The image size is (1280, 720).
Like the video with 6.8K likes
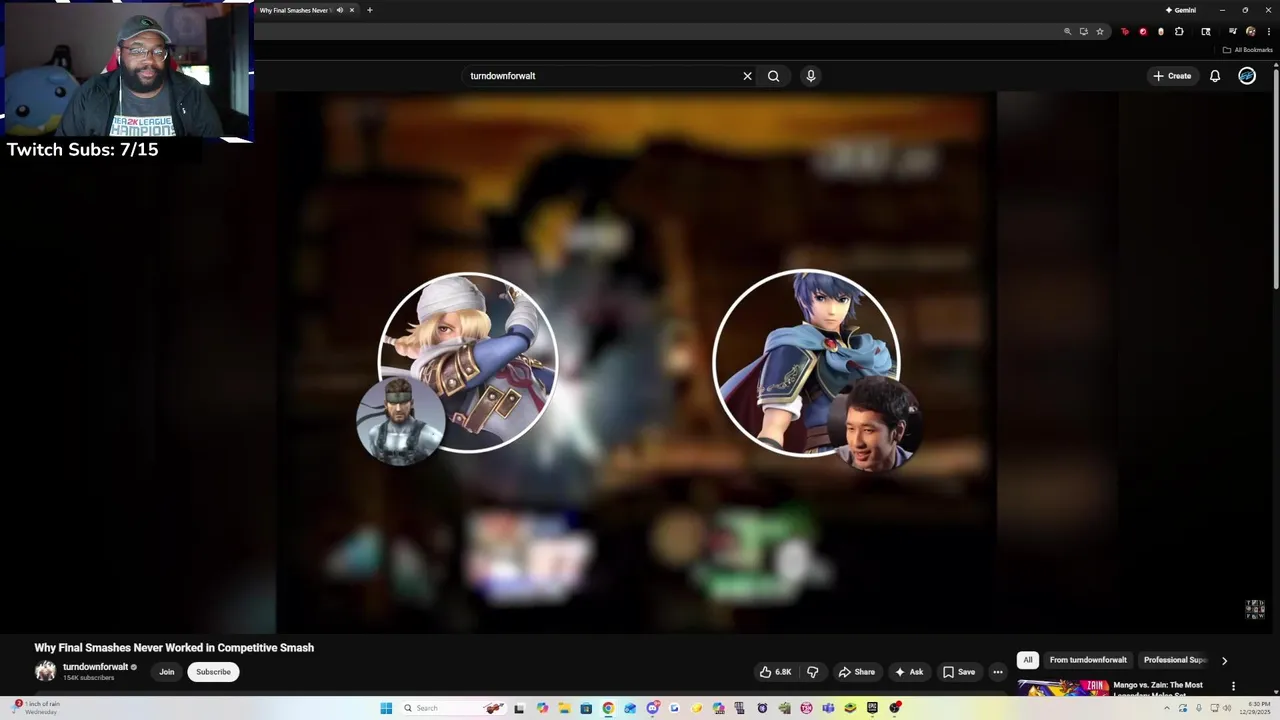(775, 672)
